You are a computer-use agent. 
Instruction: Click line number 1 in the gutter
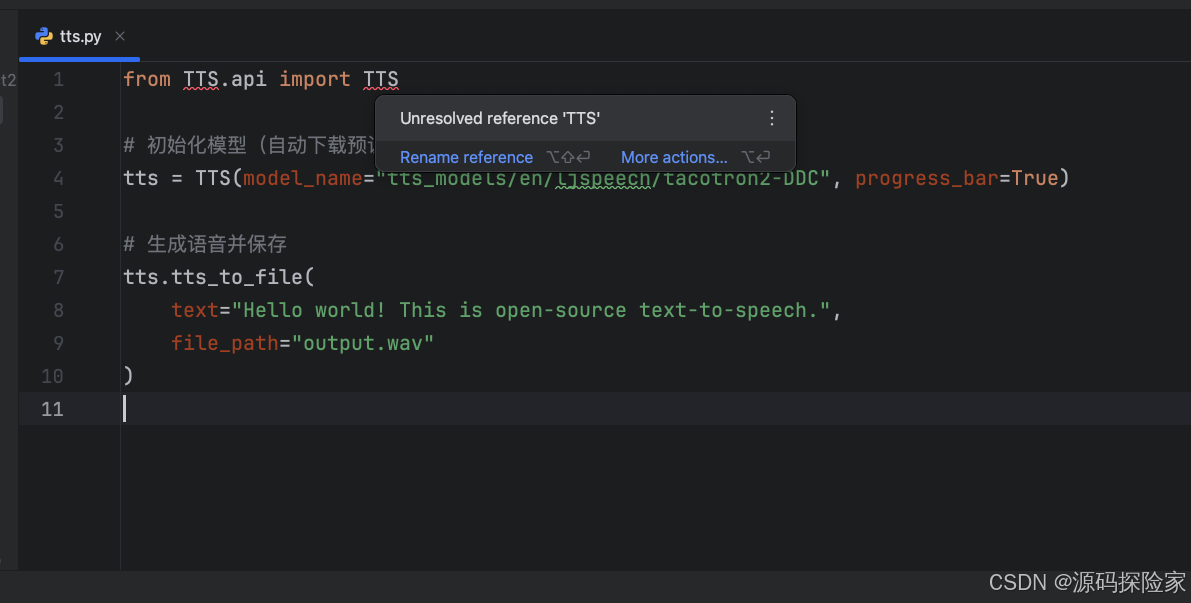(58, 79)
